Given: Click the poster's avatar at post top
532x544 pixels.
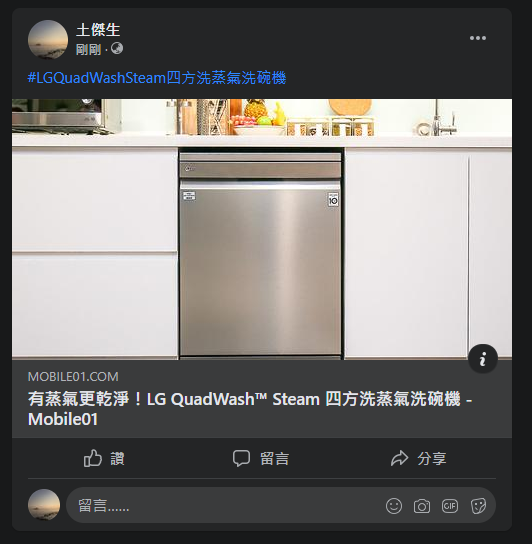Looking at the screenshot, I should click(48, 40).
